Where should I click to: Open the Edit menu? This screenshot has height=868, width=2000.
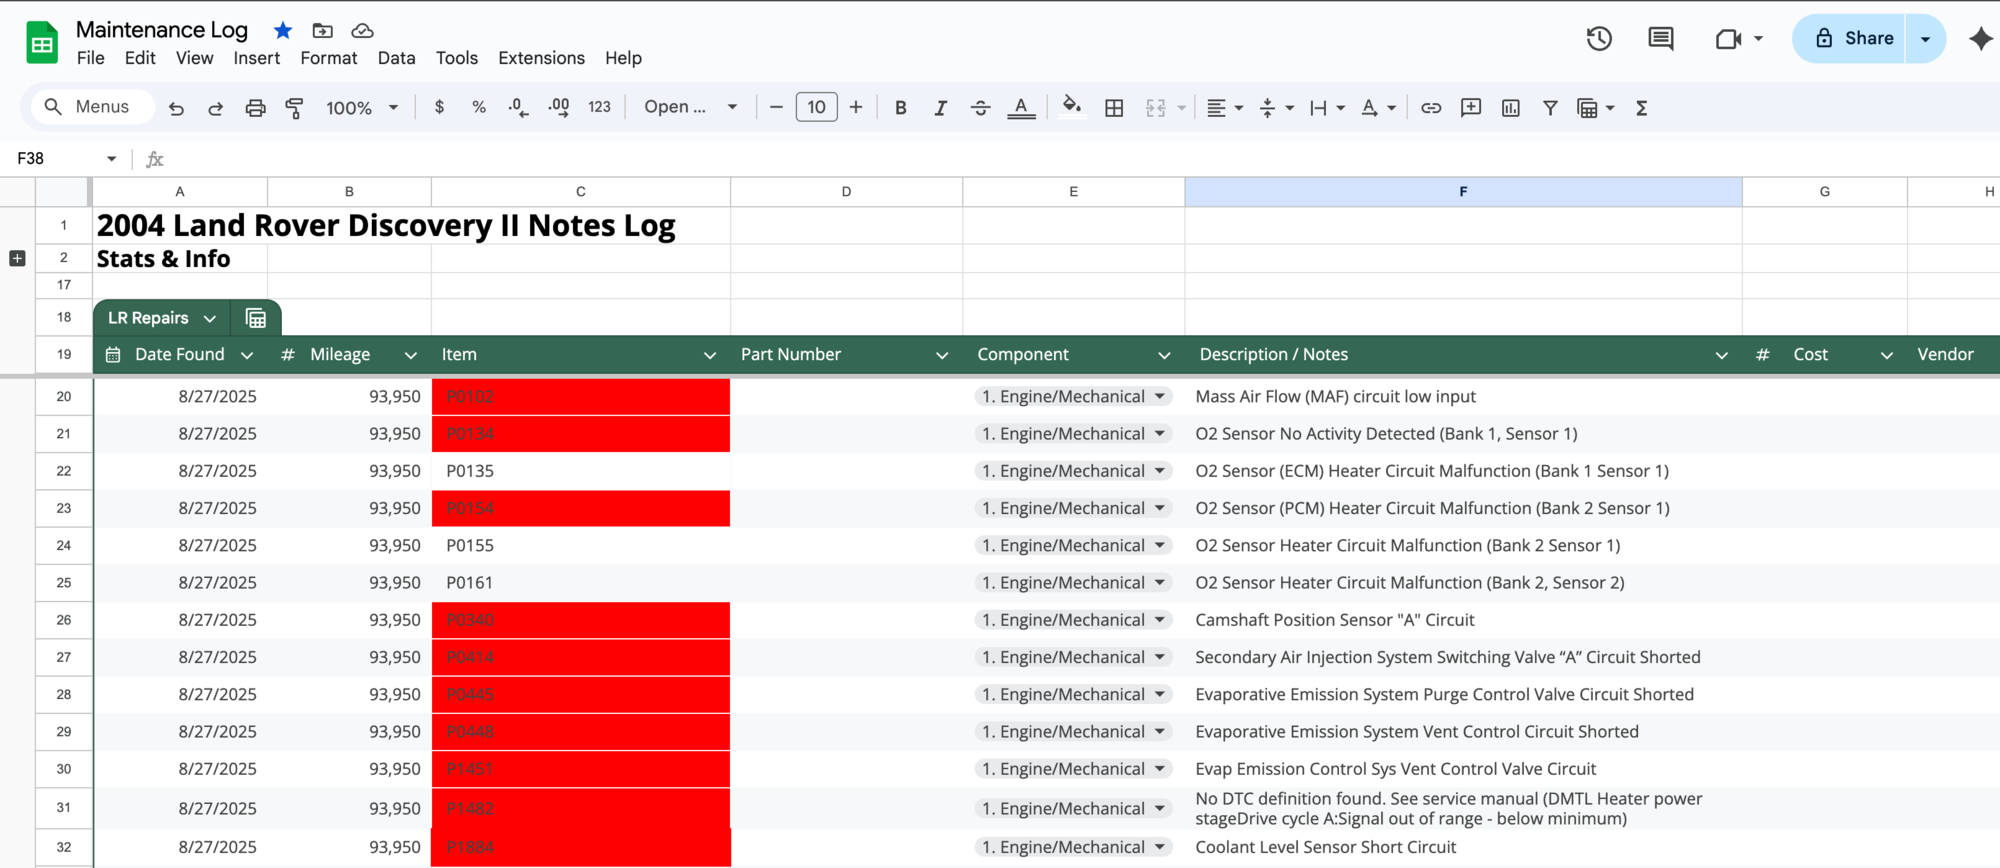click(x=140, y=58)
